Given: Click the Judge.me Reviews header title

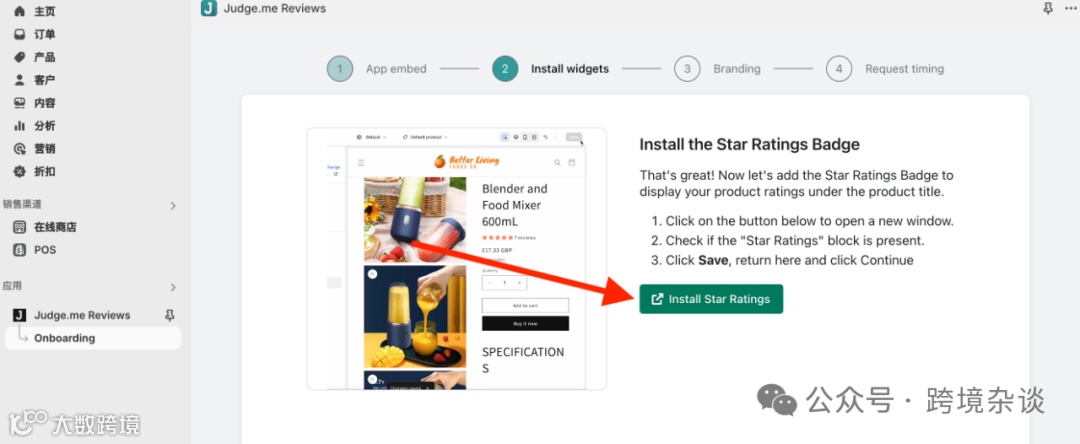Looking at the screenshot, I should click(x=275, y=8).
